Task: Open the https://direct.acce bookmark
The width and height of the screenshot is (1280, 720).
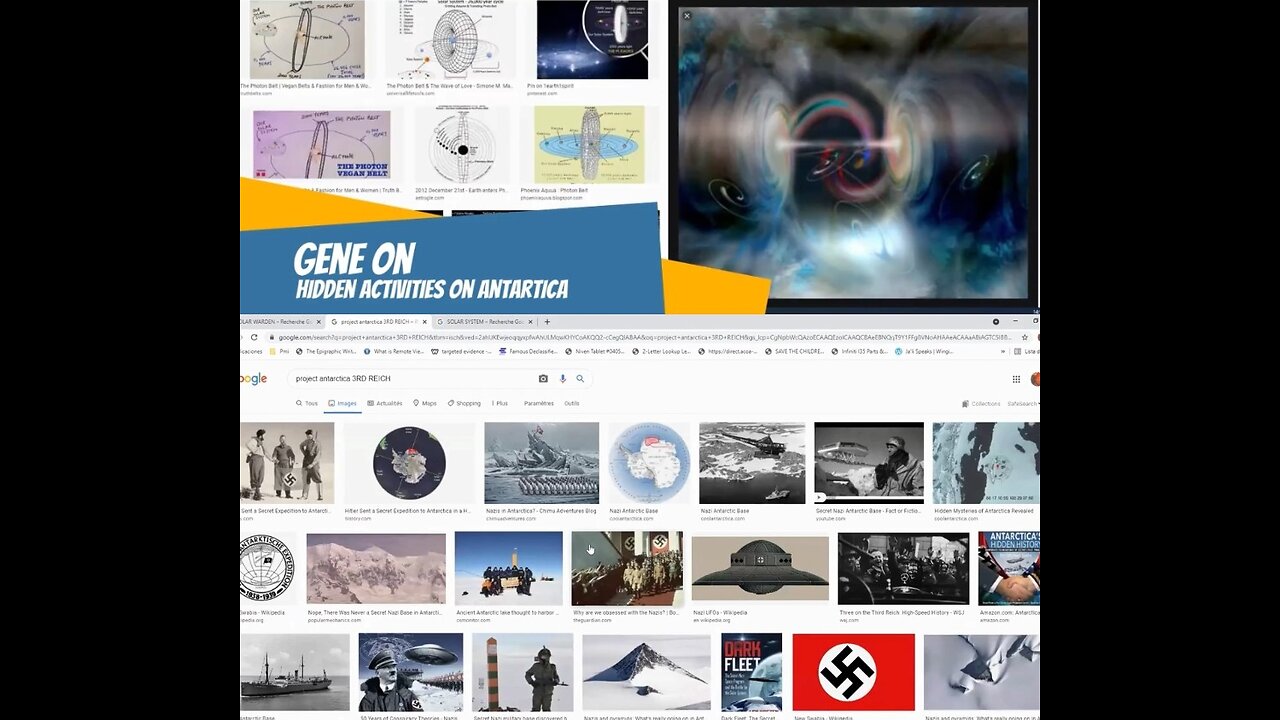Action: click(x=727, y=352)
